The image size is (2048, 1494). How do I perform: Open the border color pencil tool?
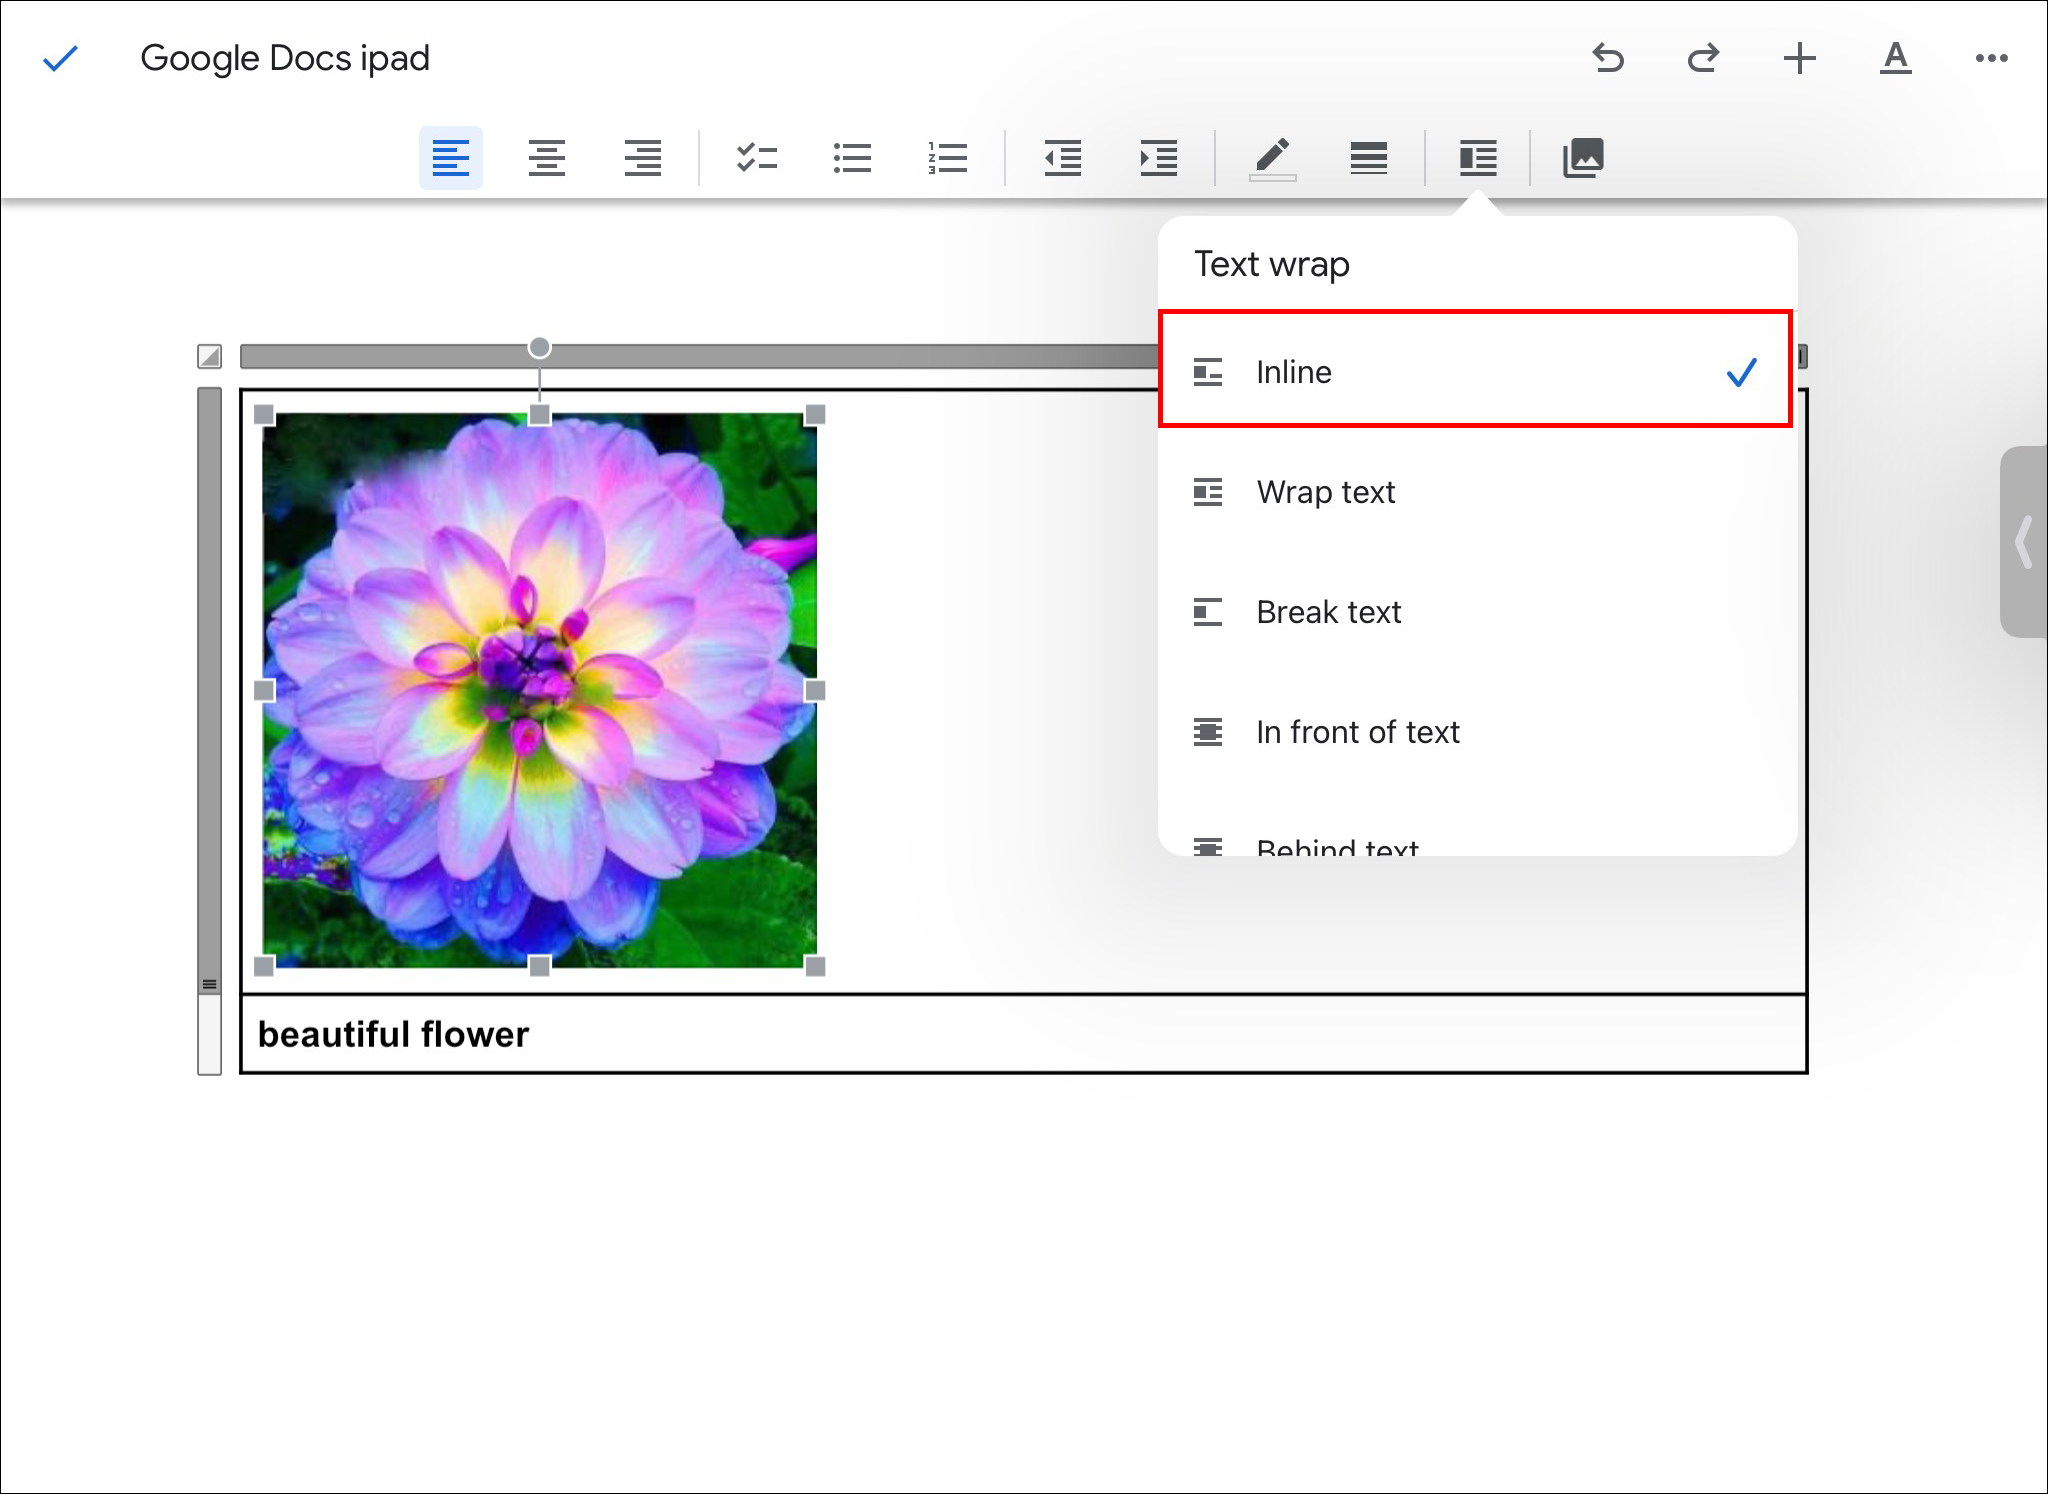click(x=1272, y=158)
